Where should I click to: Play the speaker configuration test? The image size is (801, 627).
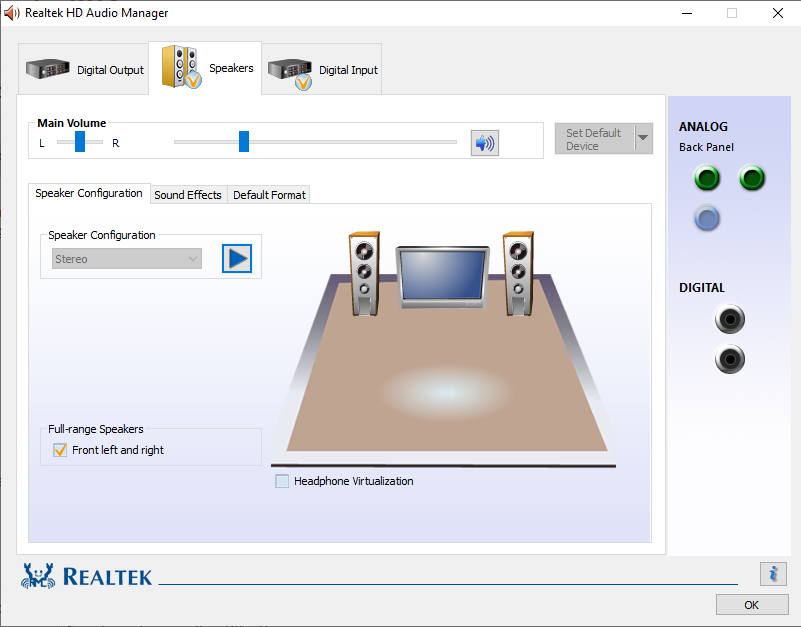tap(237, 259)
